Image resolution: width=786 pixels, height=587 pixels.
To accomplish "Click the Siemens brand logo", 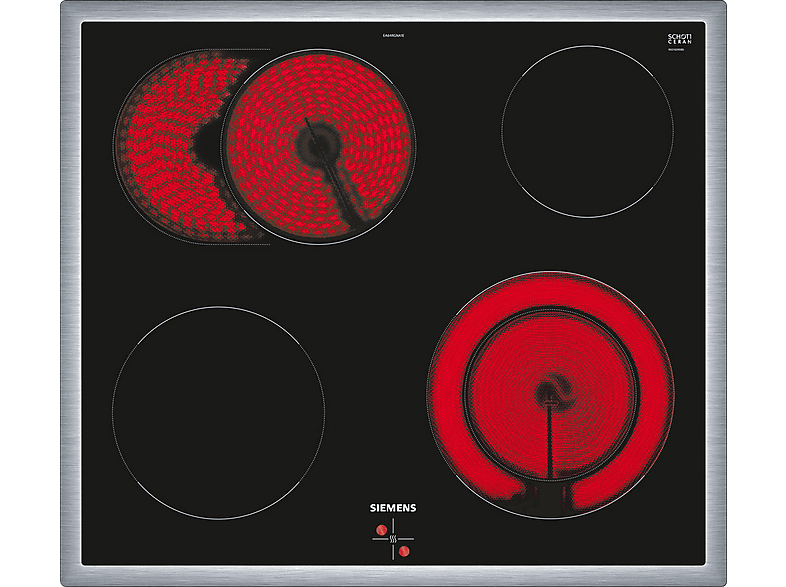I will (392, 507).
